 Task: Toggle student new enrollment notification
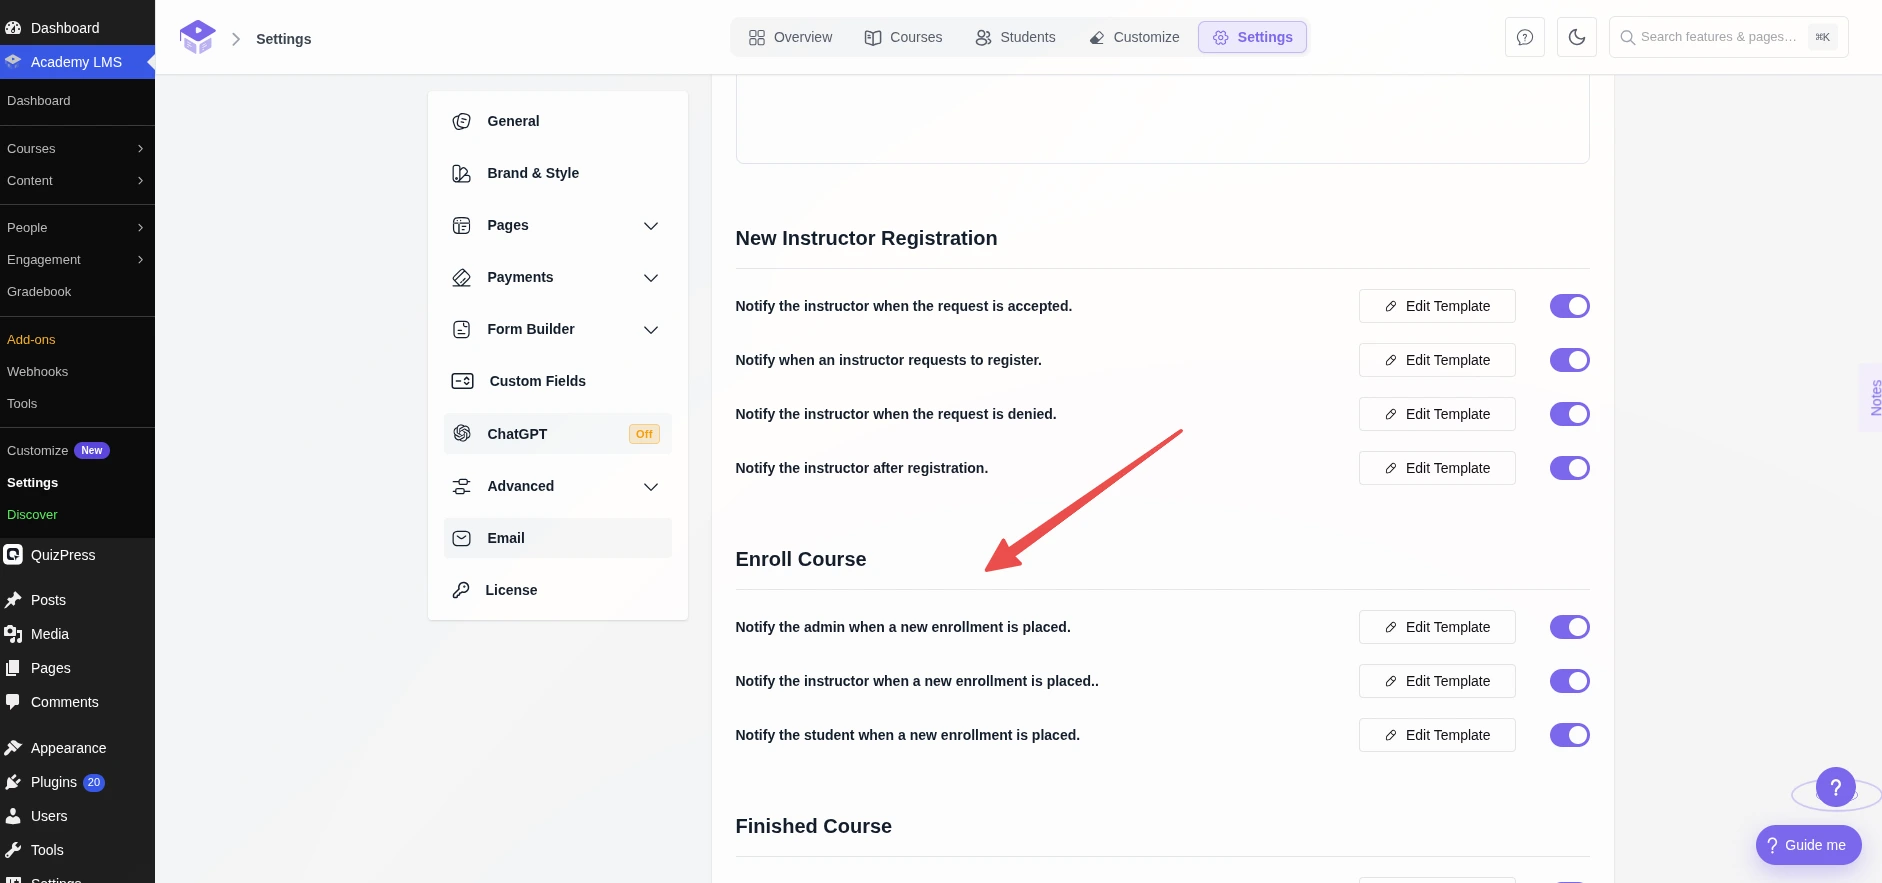tap(1570, 735)
